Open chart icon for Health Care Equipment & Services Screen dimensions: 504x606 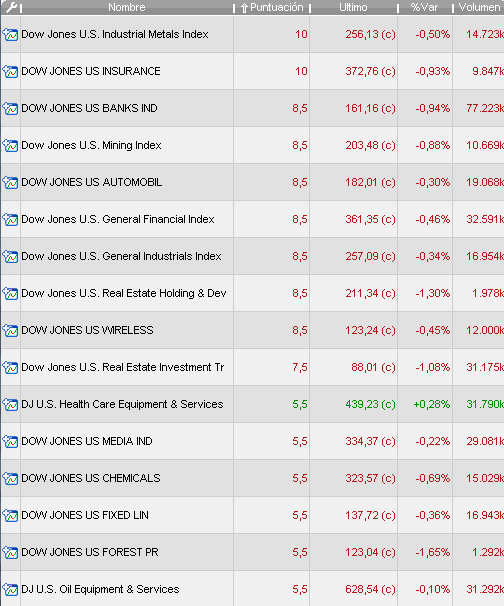click(x=10, y=405)
